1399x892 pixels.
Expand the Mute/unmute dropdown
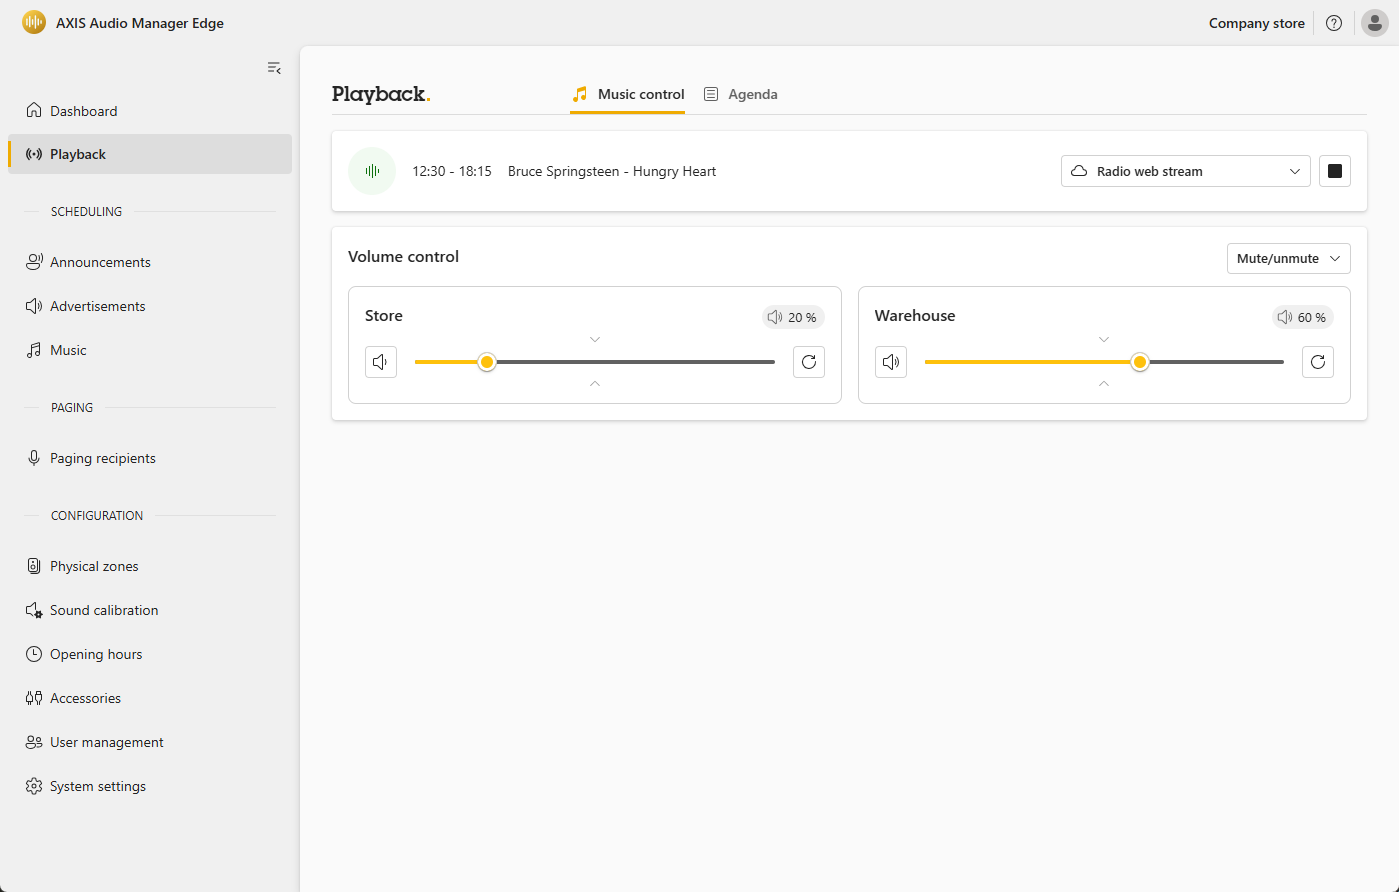coord(1288,258)
